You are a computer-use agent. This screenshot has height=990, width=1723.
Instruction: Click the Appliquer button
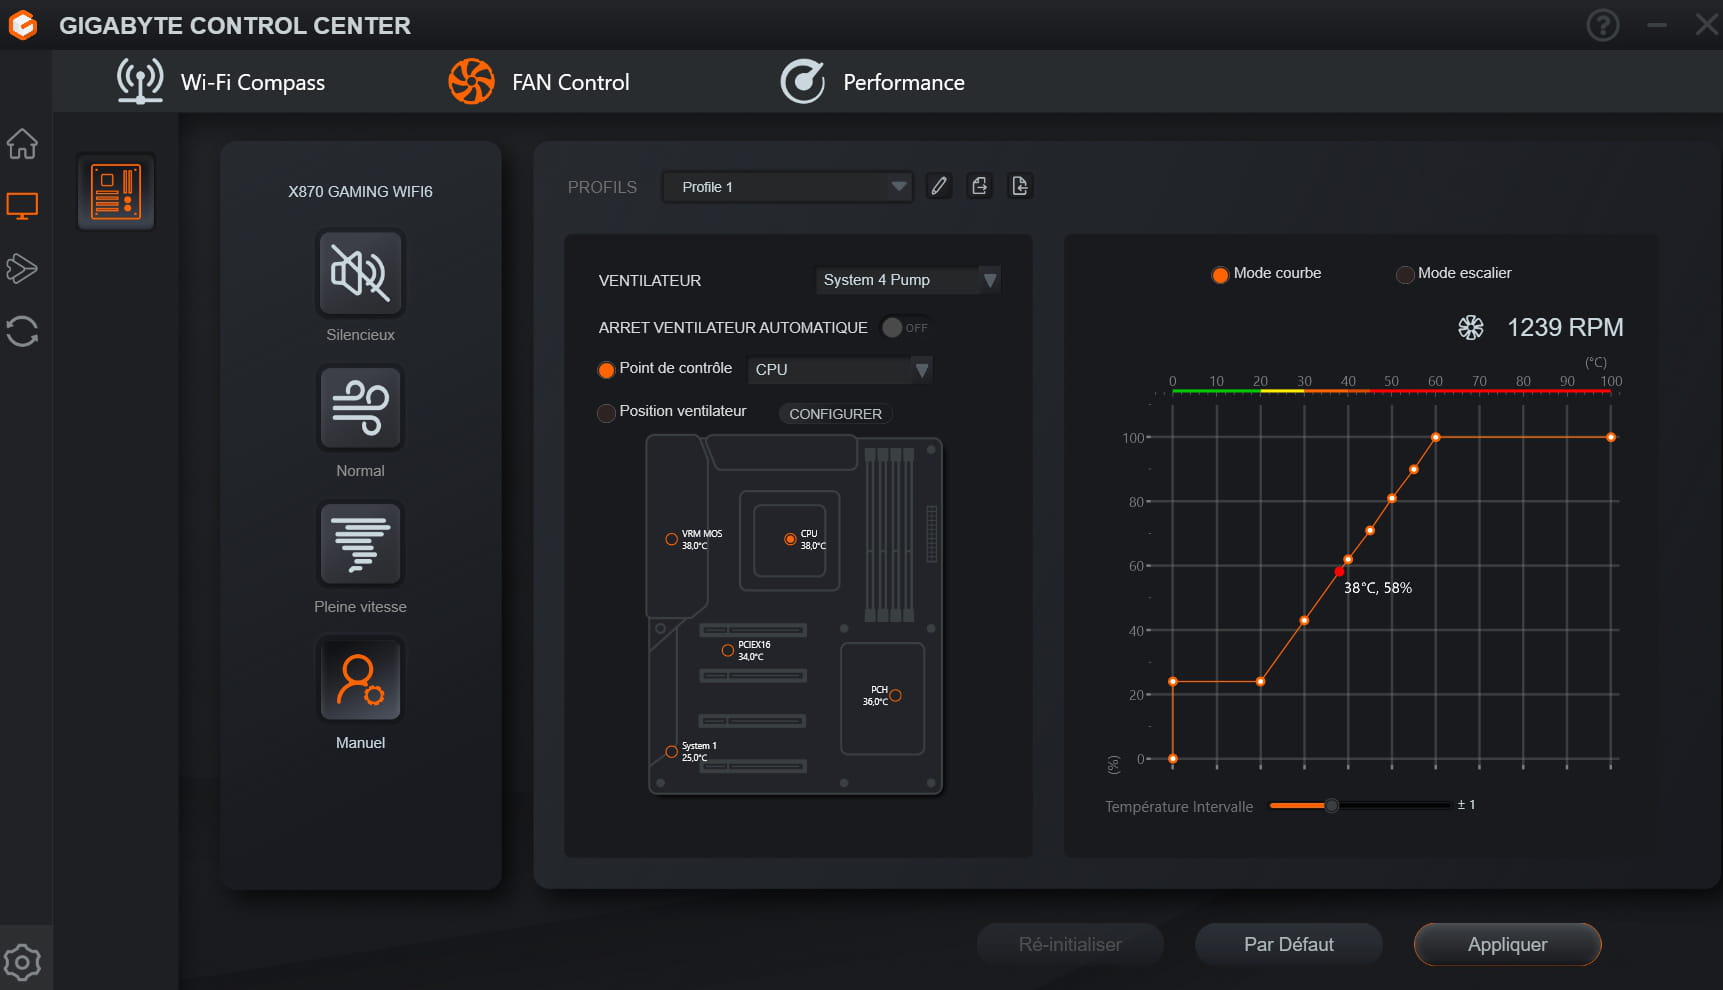pyautogui.click(x=1508, y=944)
